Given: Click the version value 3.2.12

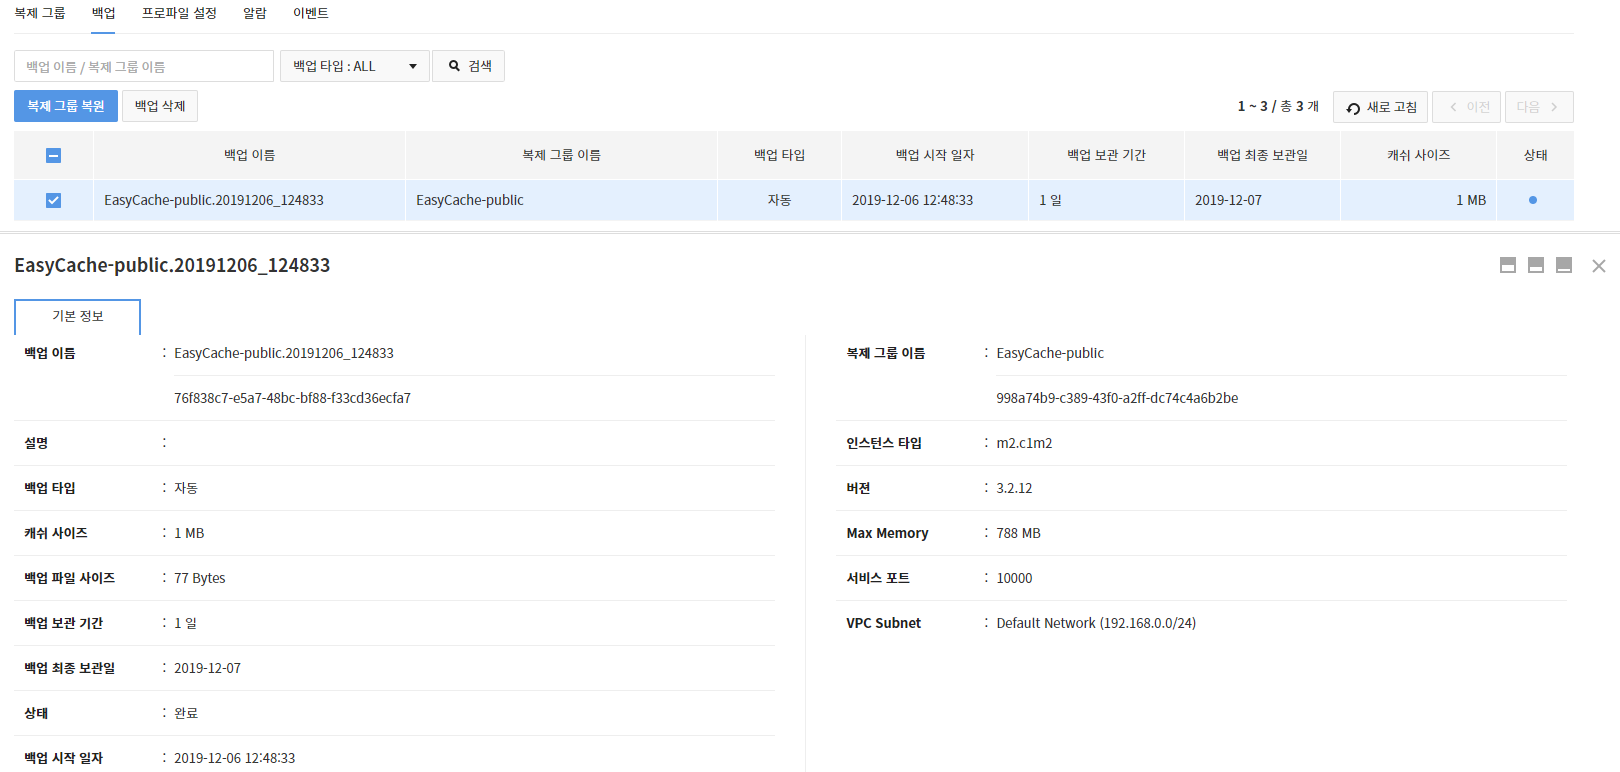Looking at the screenshot, I should [1014, 488].
